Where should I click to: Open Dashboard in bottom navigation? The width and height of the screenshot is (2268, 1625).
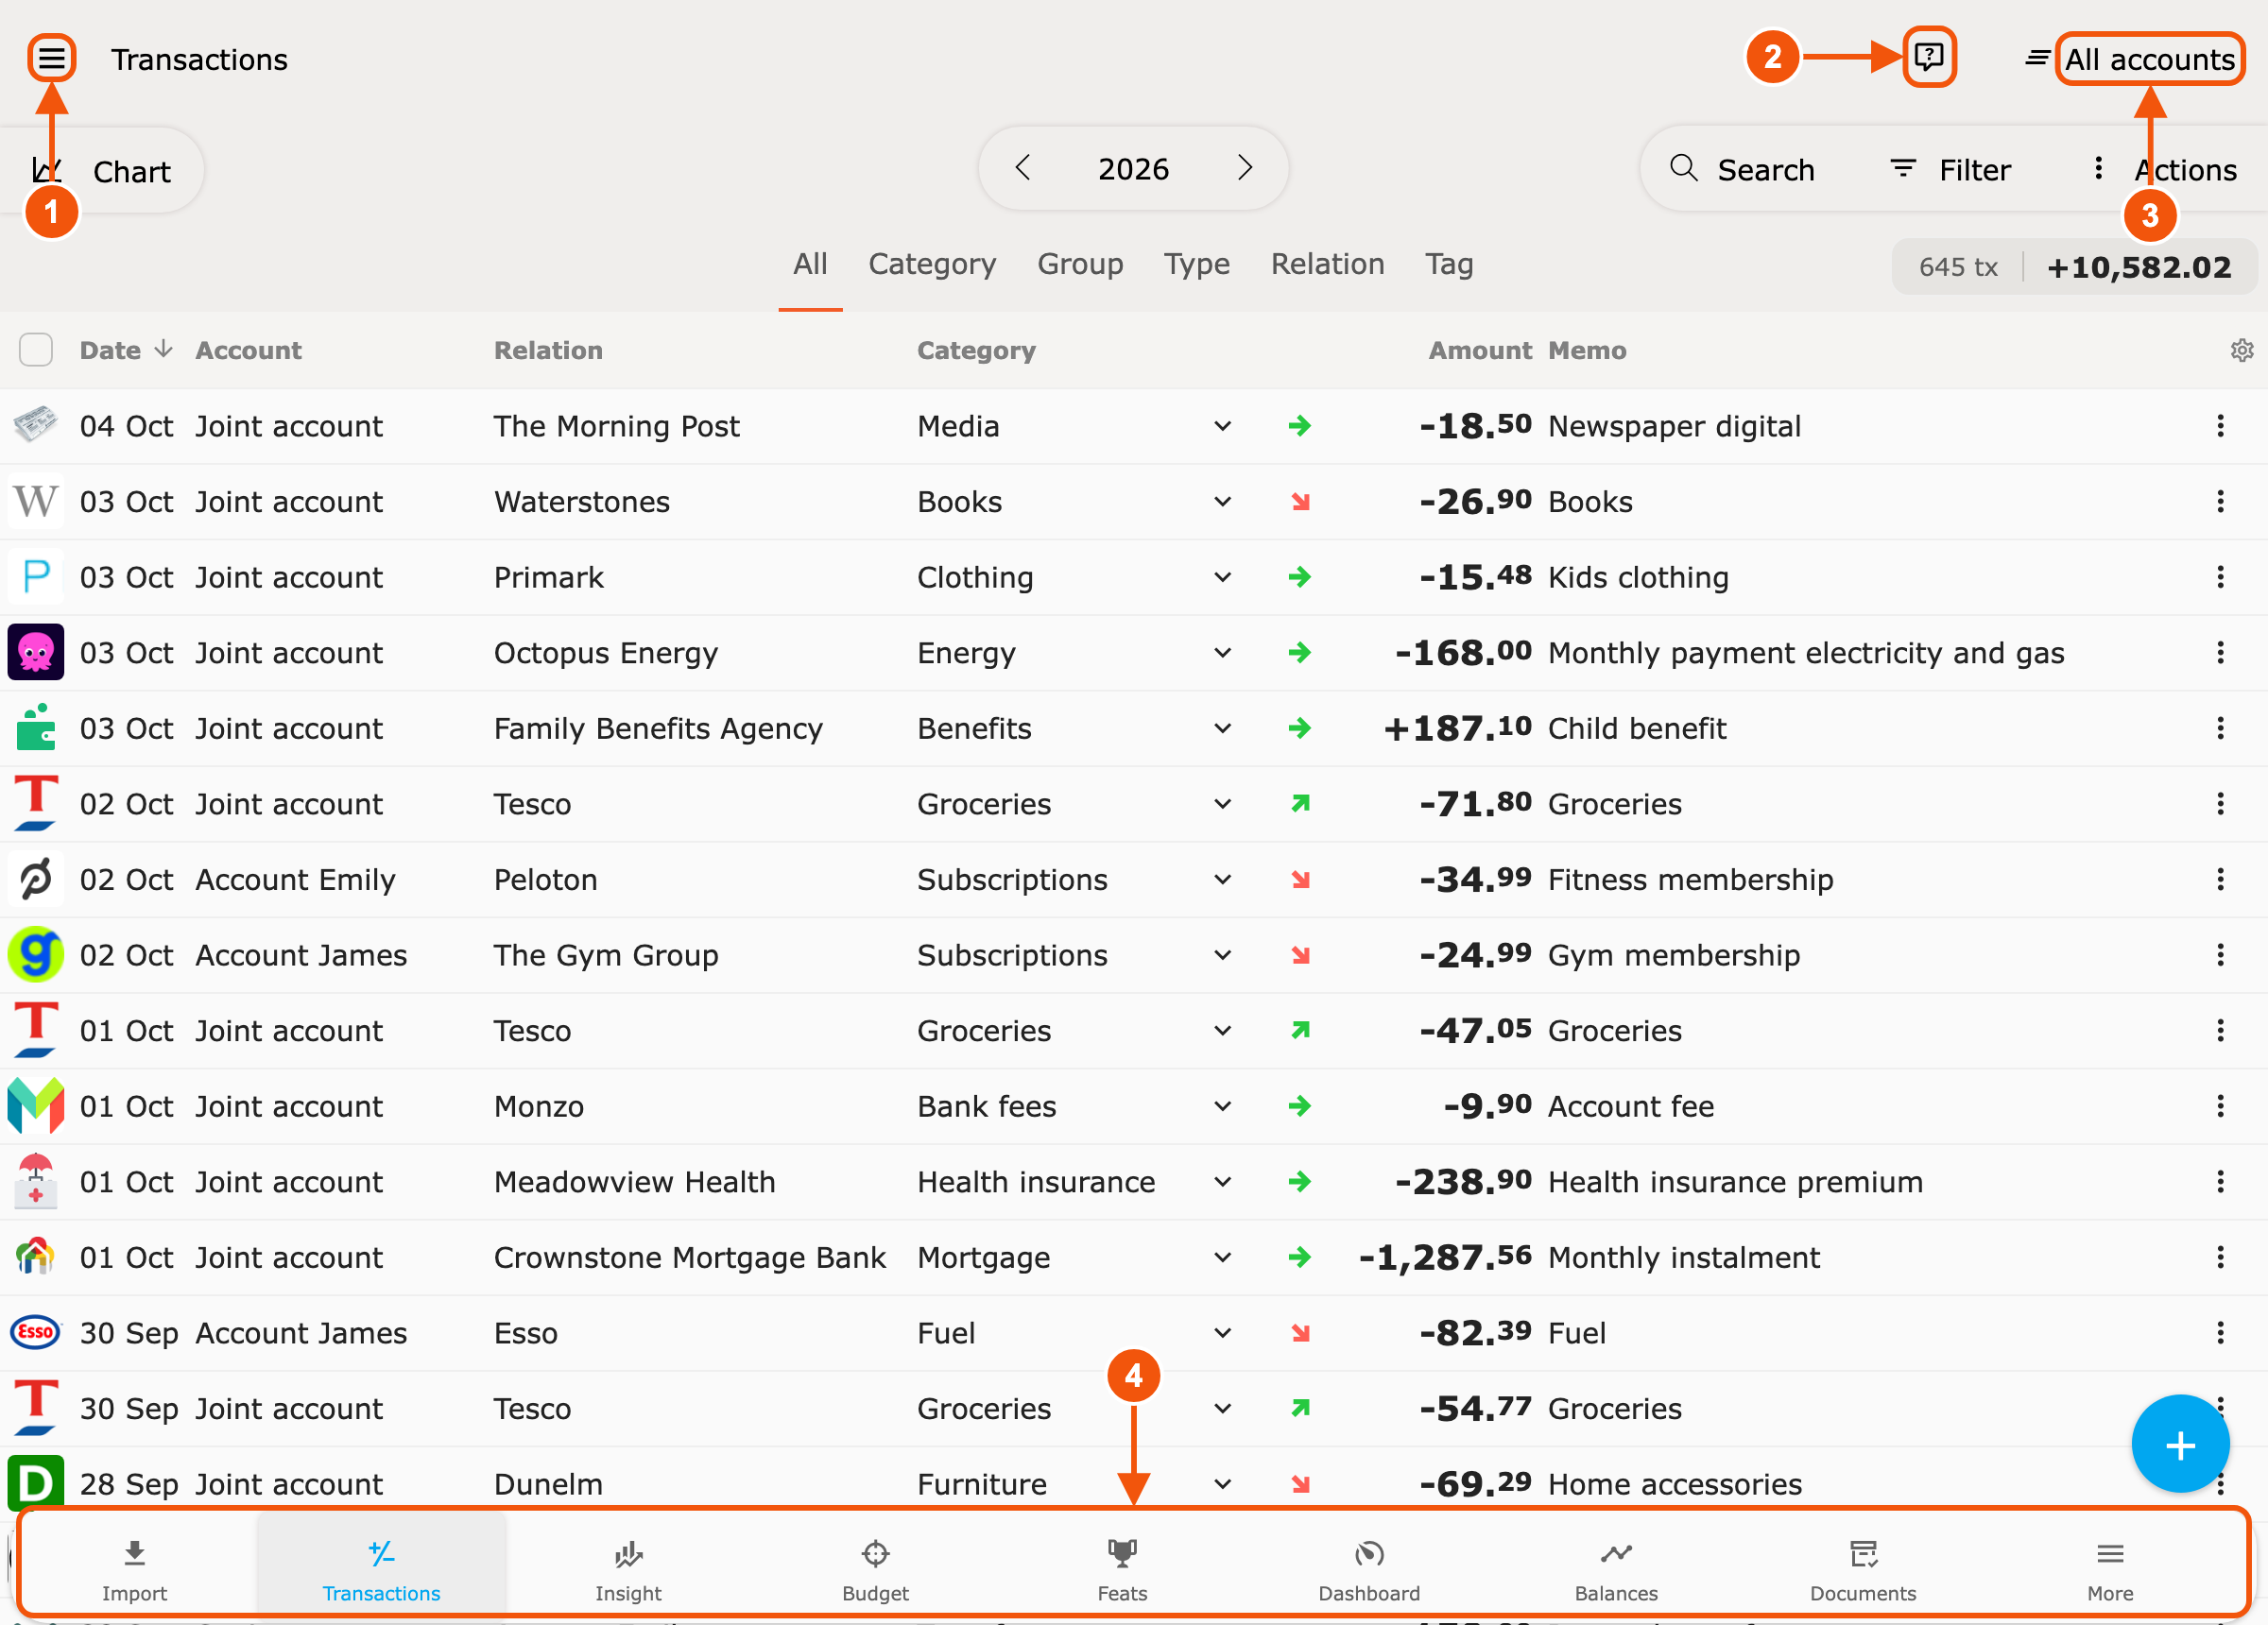pyautogui.click(x=1369, y=1569)
